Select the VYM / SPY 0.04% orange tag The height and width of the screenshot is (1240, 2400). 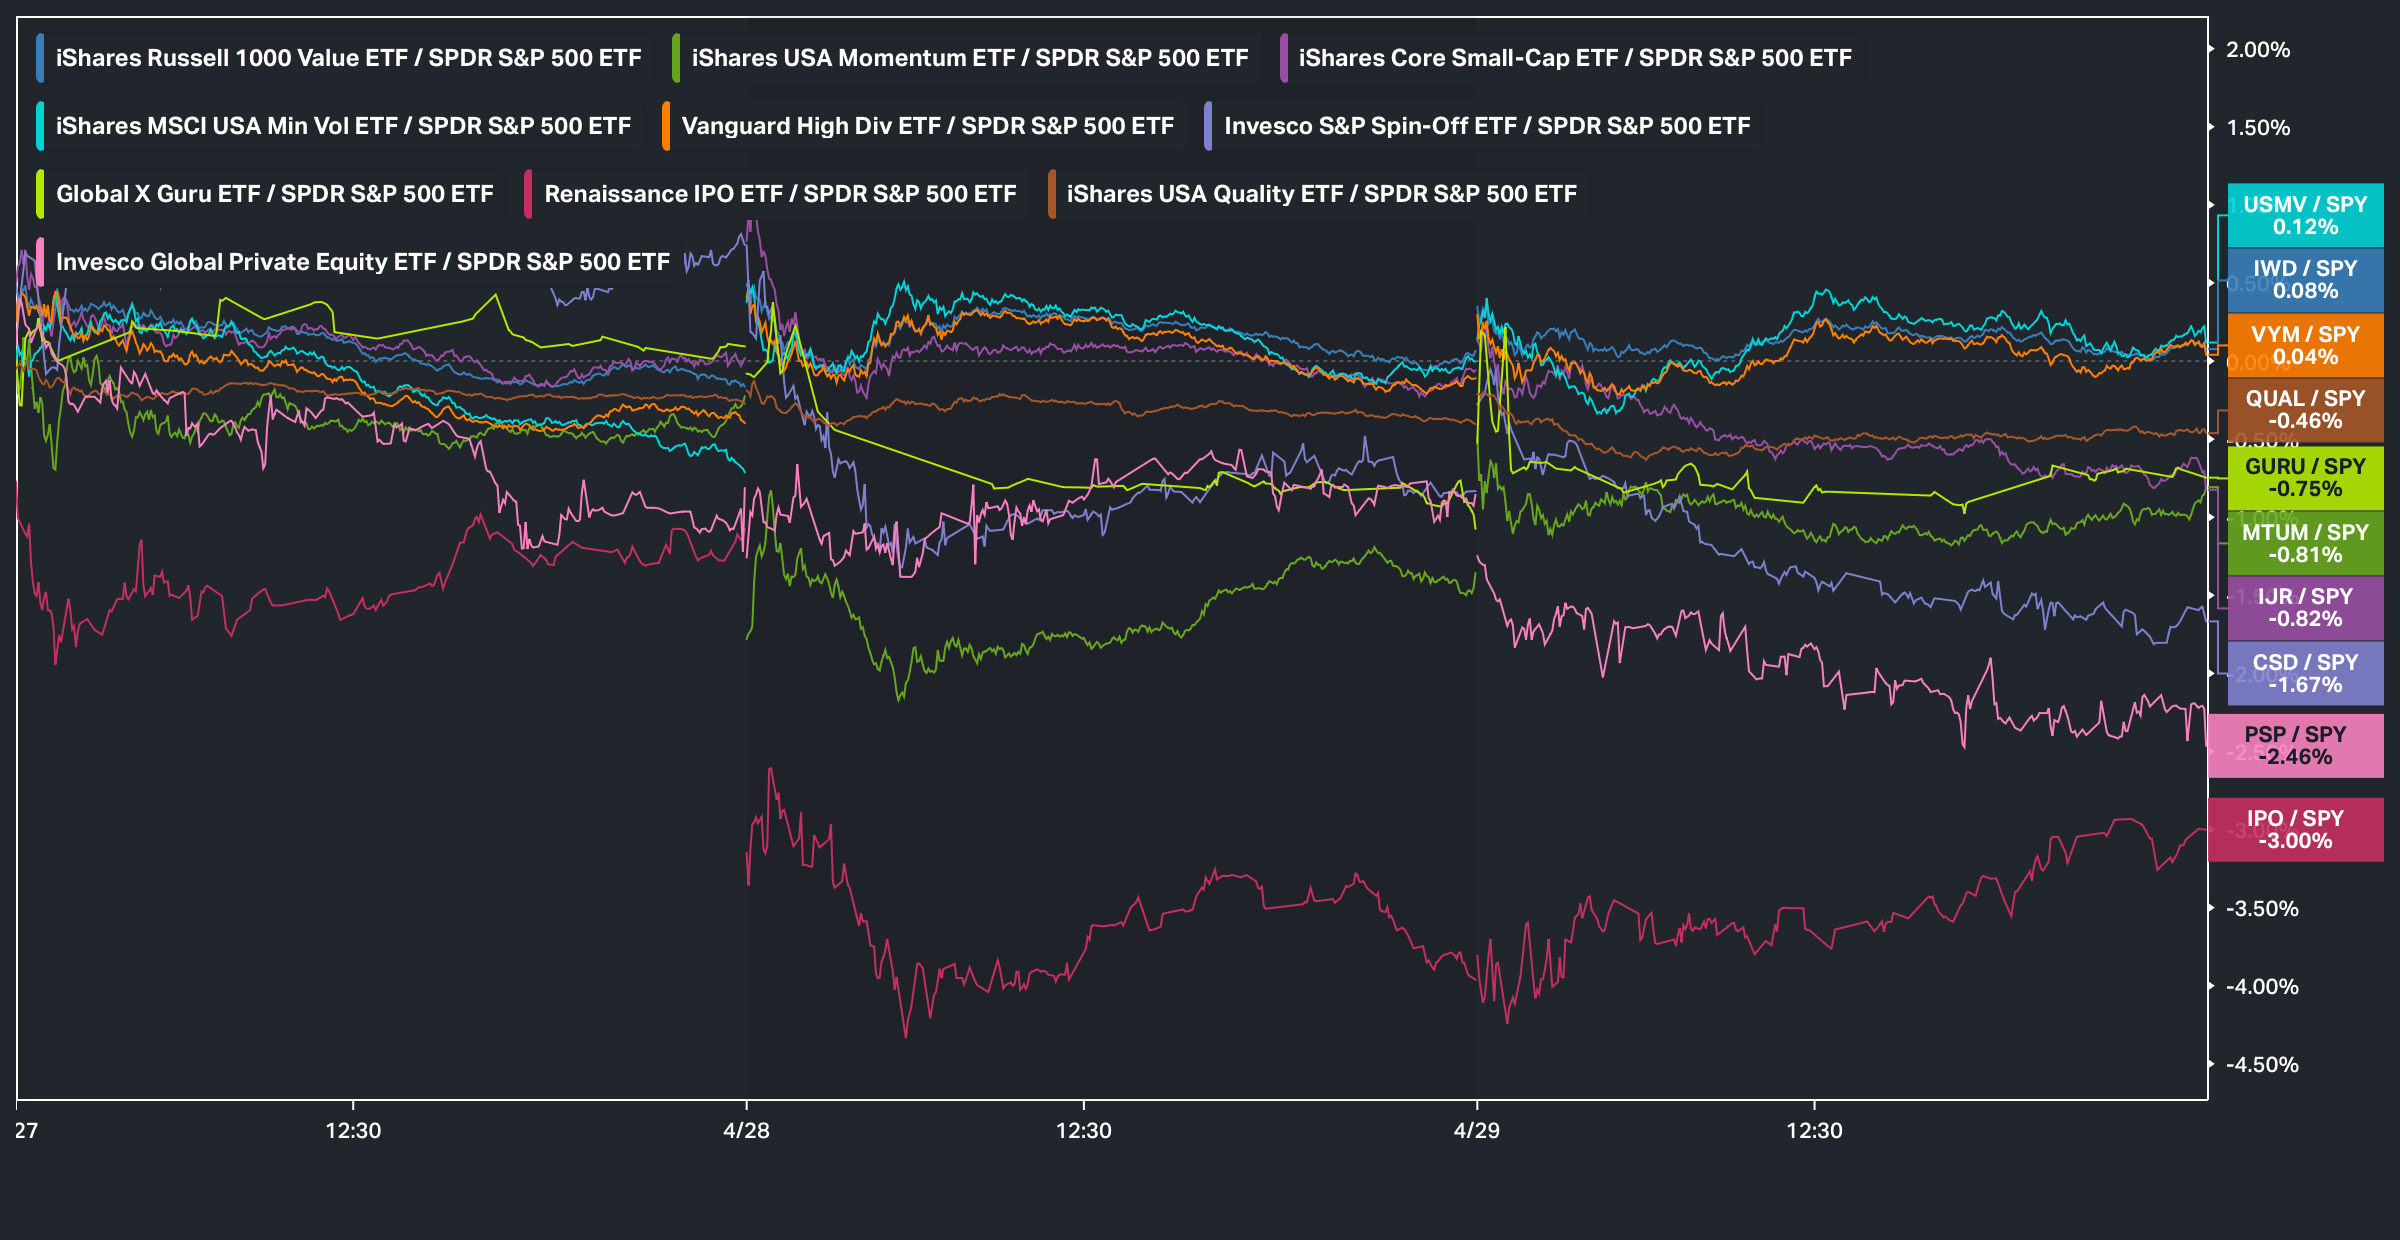click(2304, 346)
